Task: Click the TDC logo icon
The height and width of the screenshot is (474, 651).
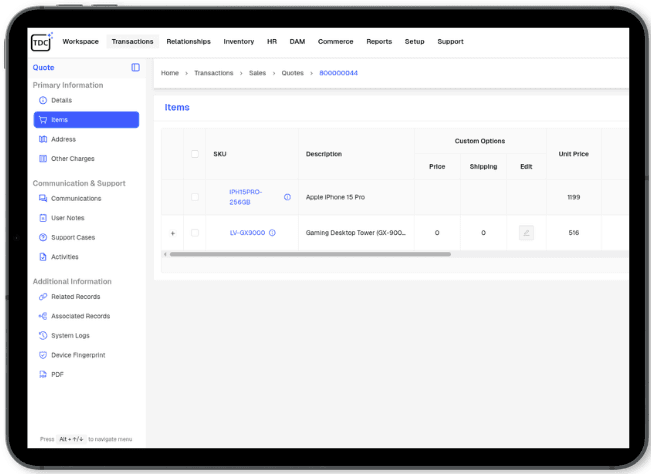Action: click(x=42, y=42)
